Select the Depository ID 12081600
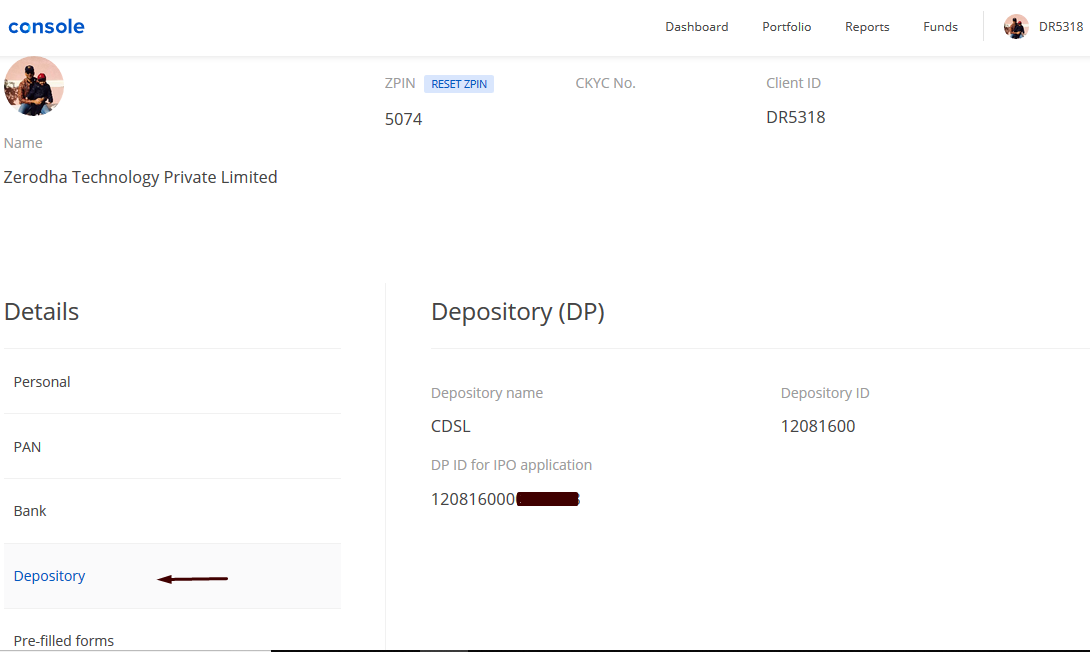Image resolution: width=1090 pixels, height=652 pixels. coord(818,426)
